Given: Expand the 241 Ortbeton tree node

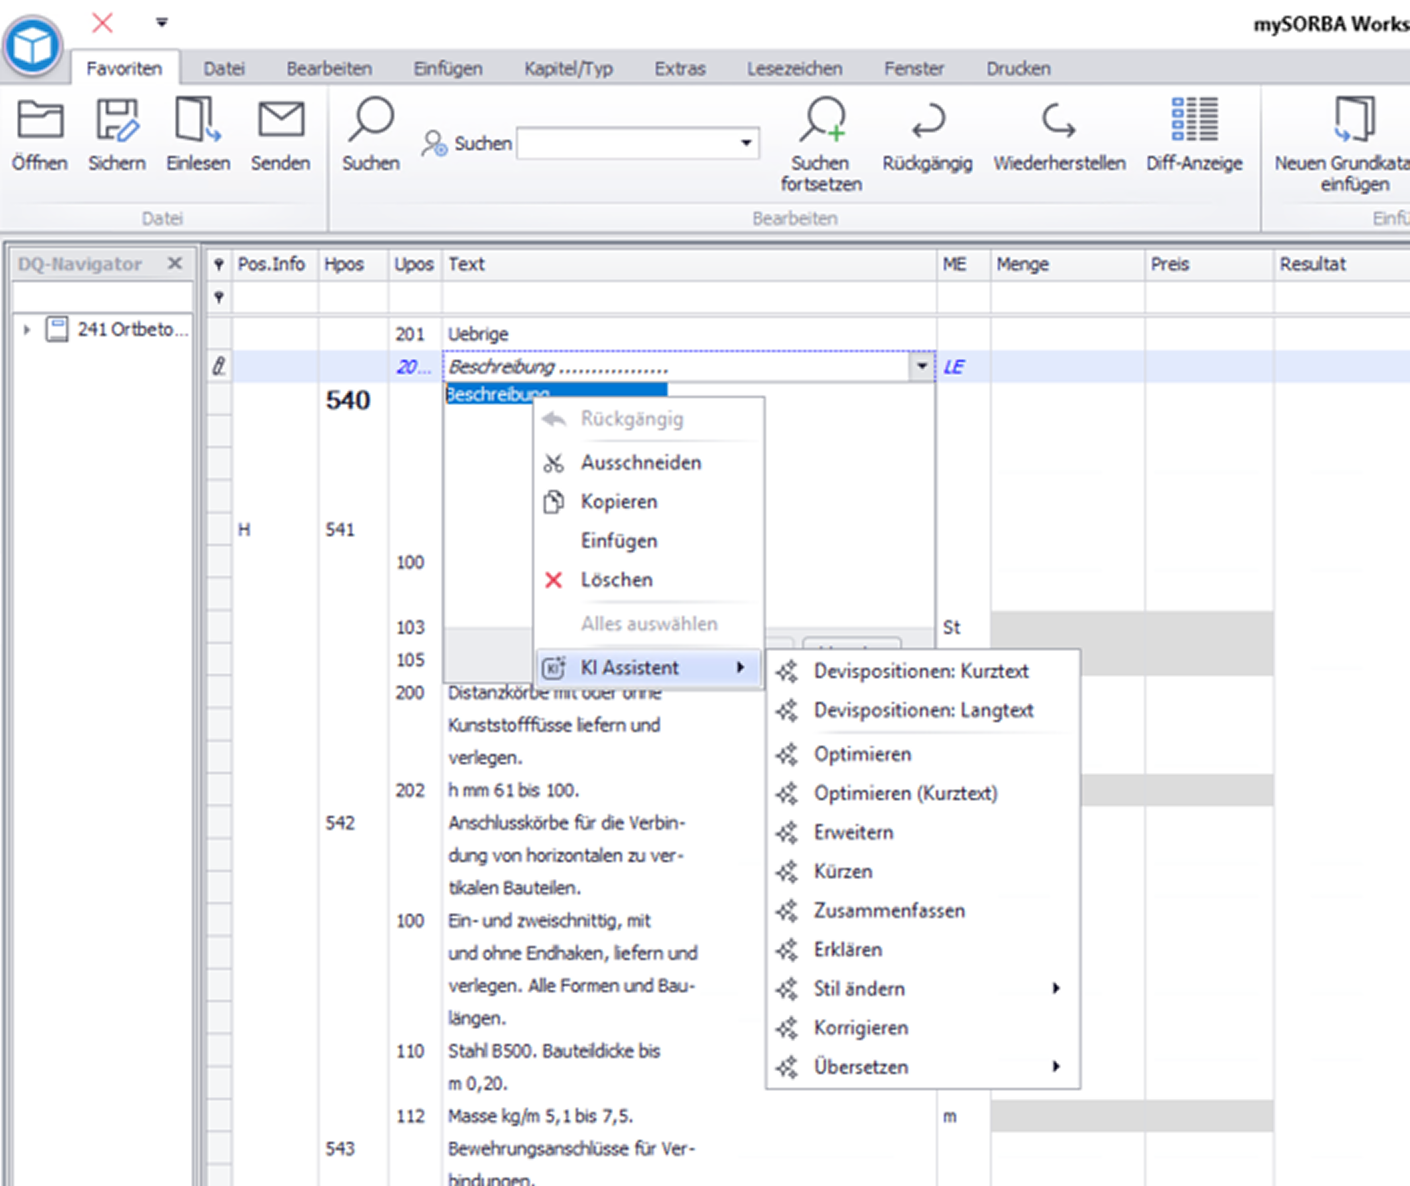Looking at the screenshot, I should [27, 329].
